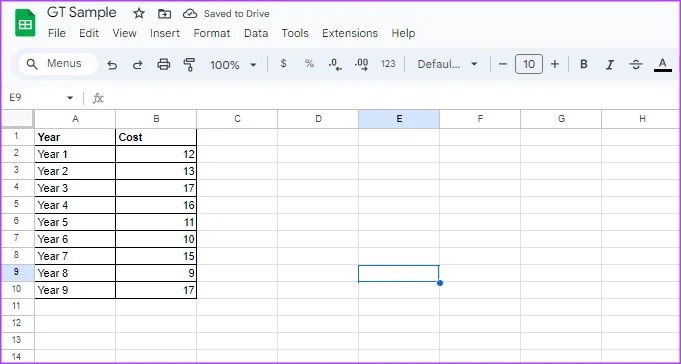Click the Select all corner button

point(18,119)
